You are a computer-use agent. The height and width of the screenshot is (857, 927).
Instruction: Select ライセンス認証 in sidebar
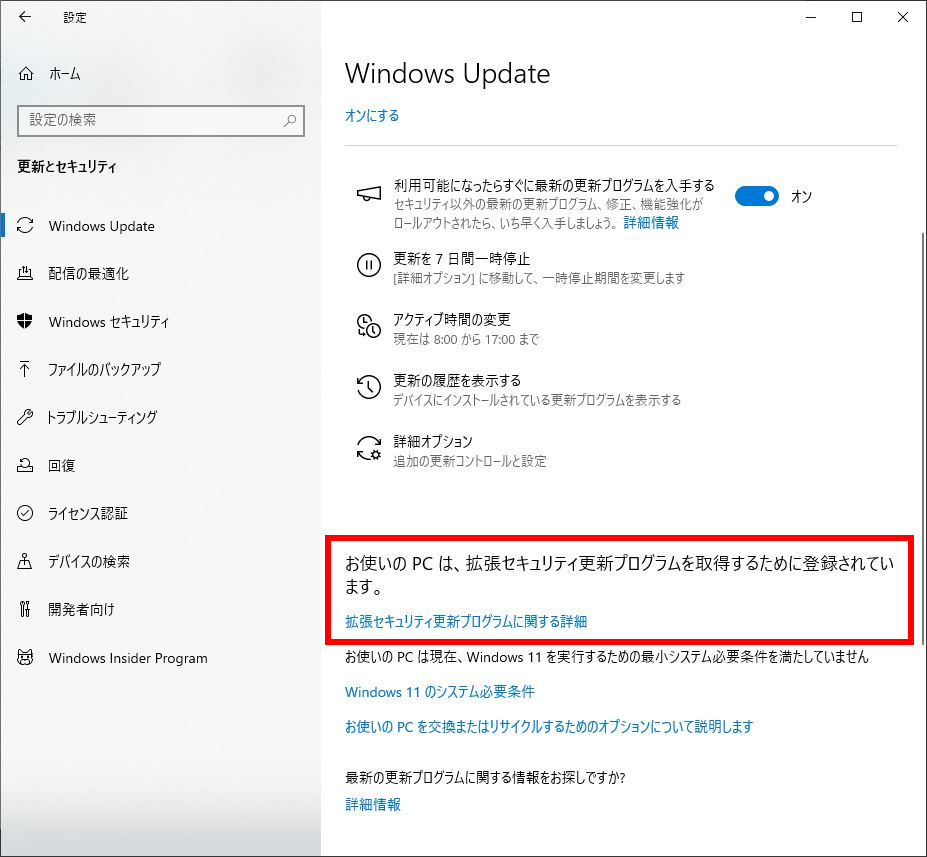coord(87,513)
